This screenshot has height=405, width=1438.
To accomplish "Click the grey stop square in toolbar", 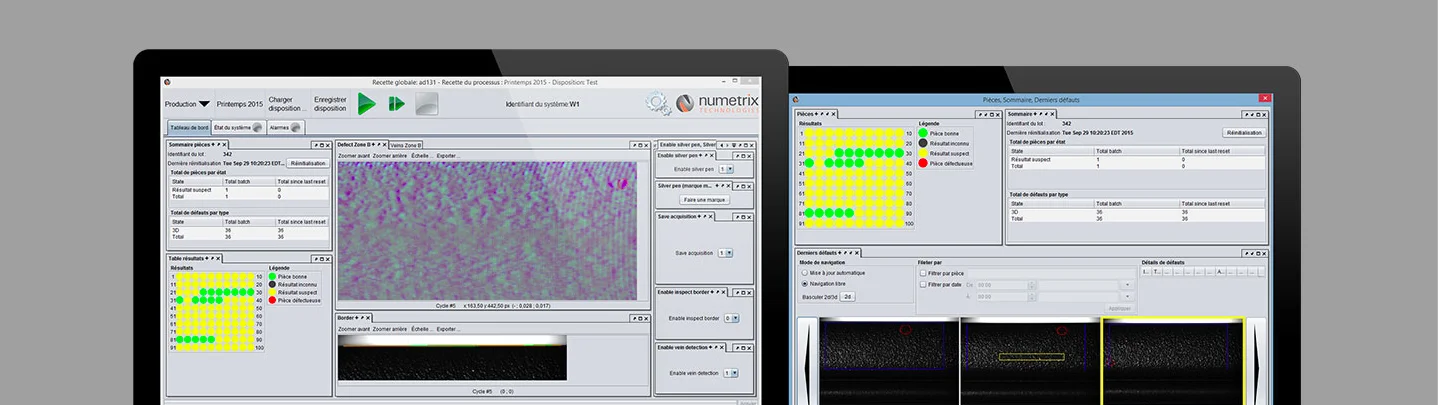I will click(427, 103).
